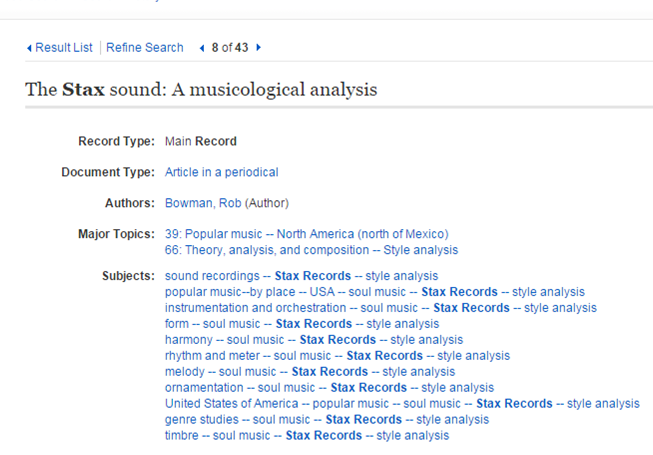The image size is (653, 455).
Task: Select the Main Record value text
Action: (201, 141)
